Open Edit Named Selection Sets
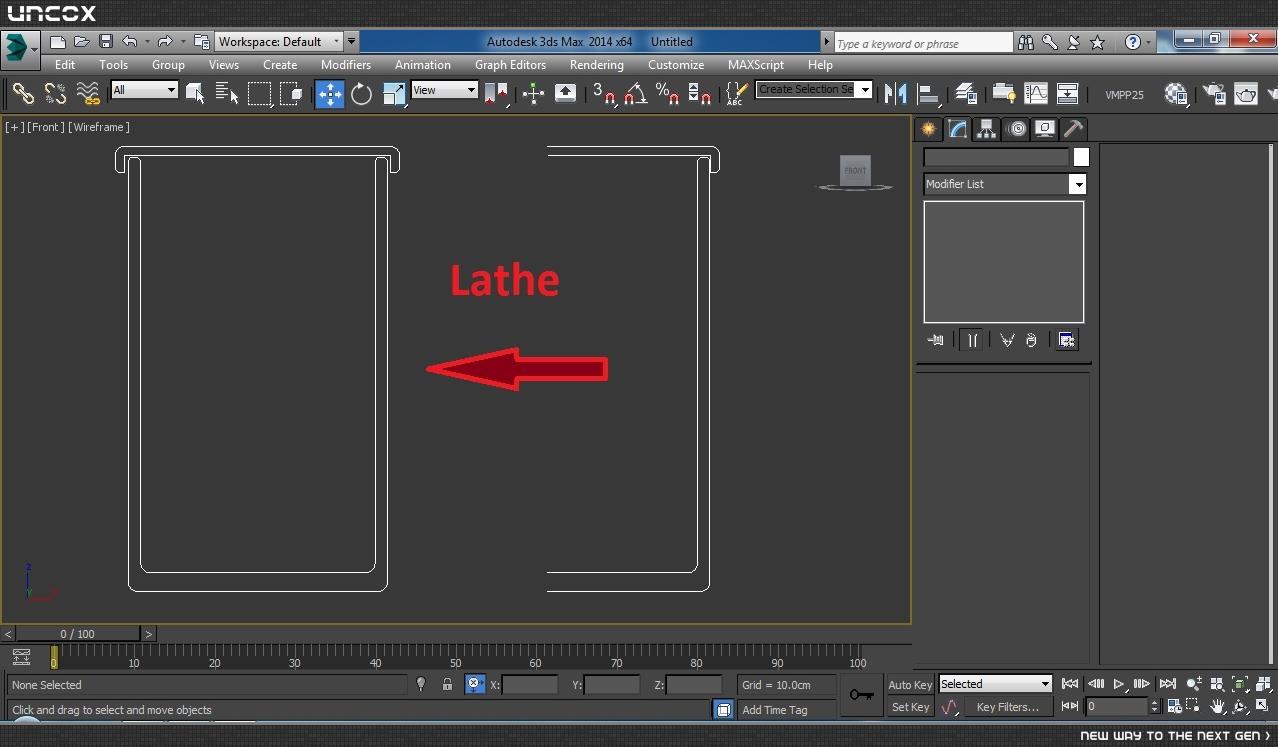Viewport: 1278px width, 747px height. (736, 94)
